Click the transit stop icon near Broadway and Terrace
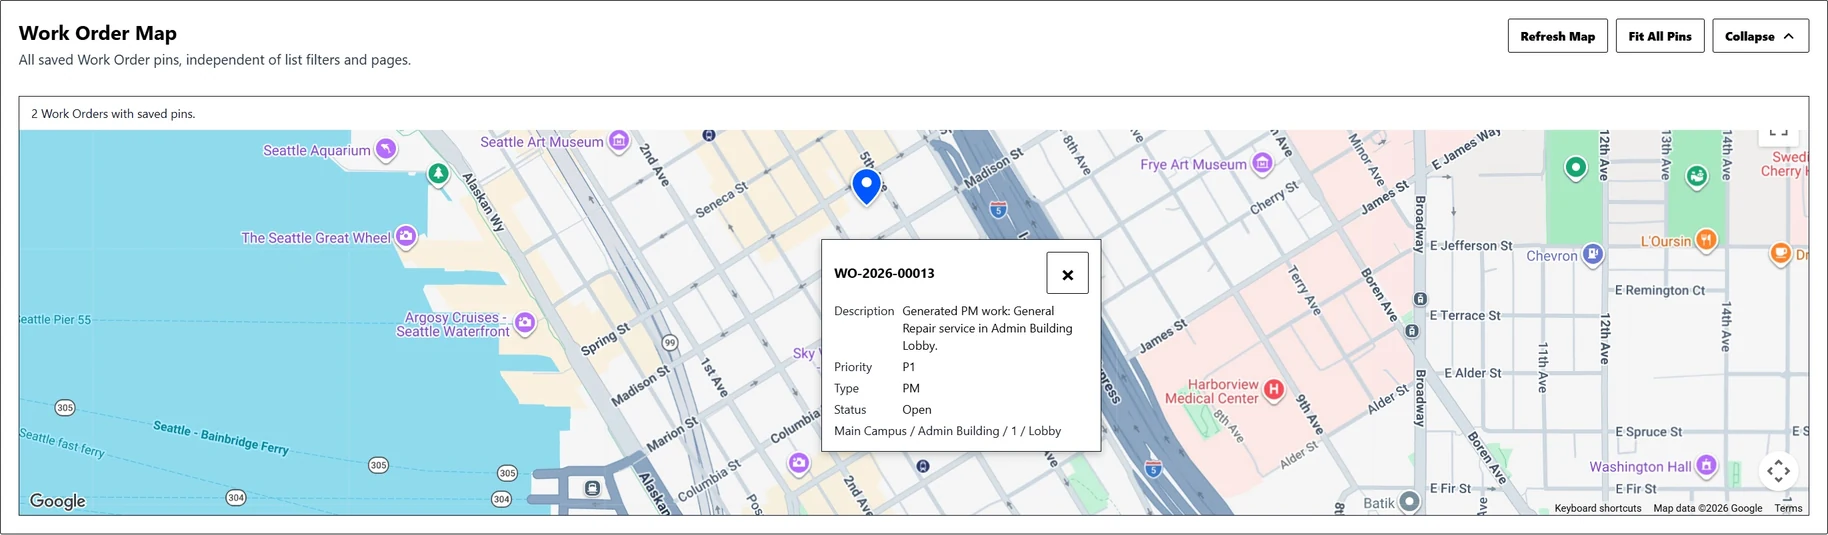 click(x=1411, y=330)
